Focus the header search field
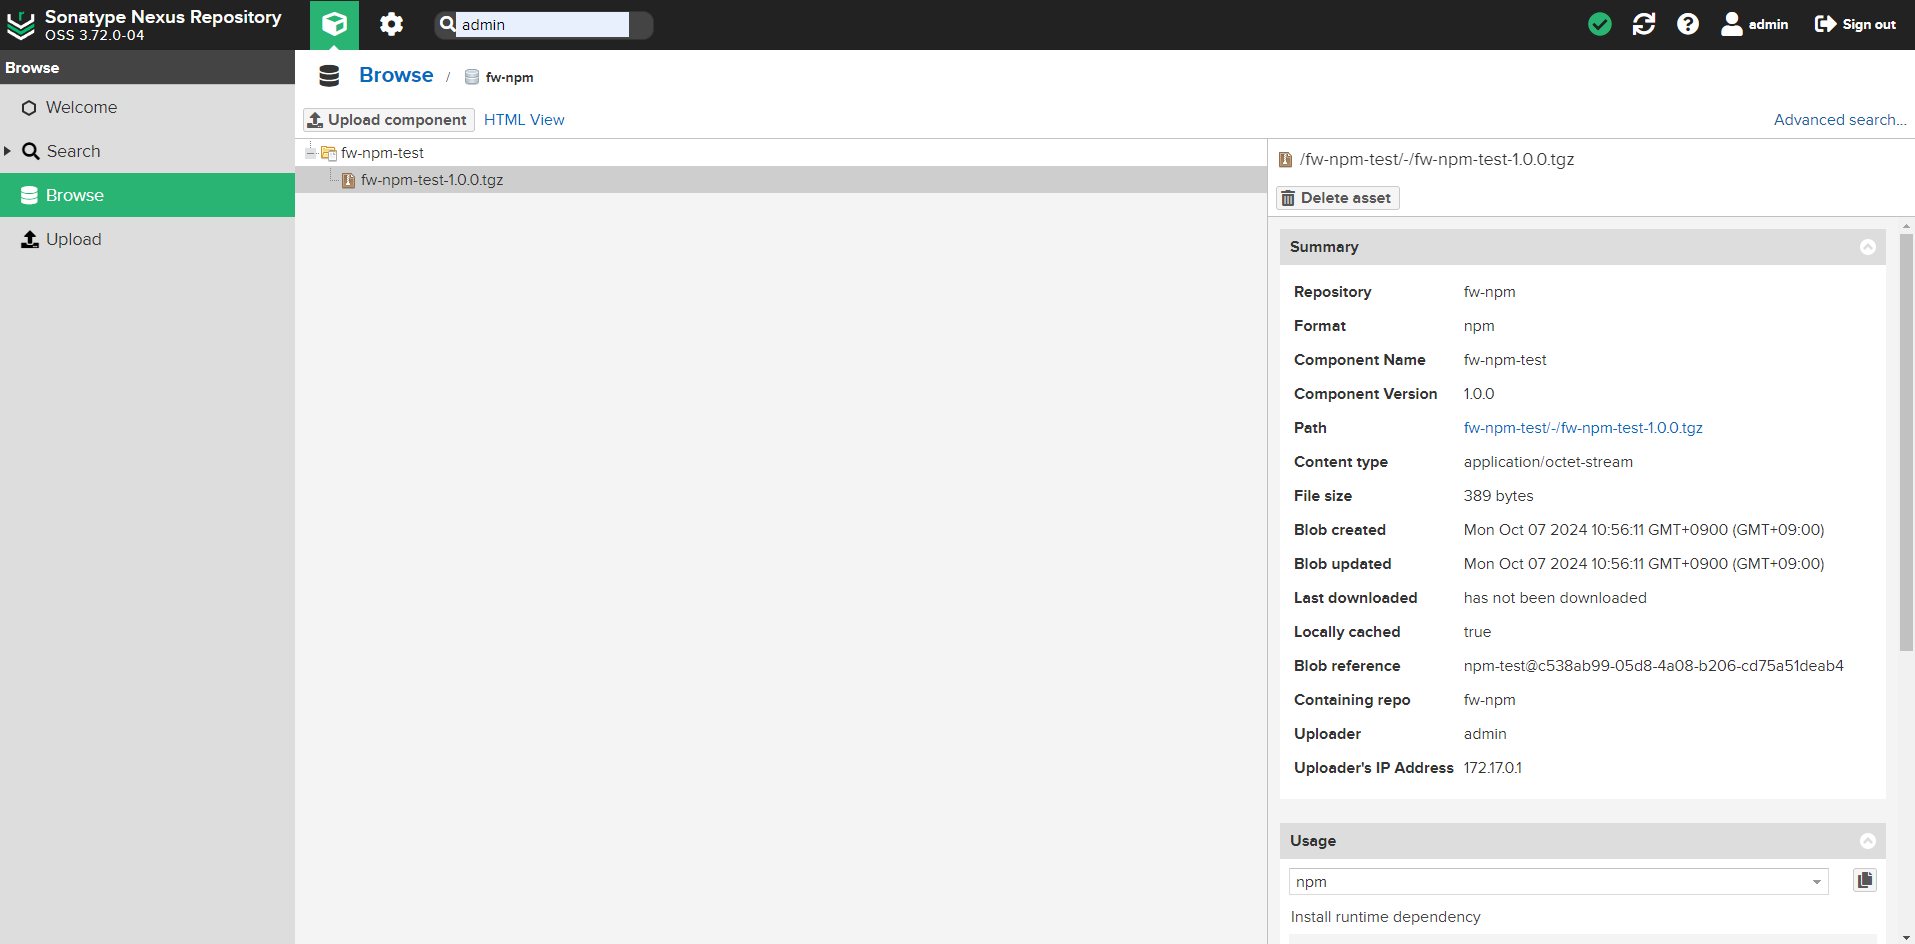Image resolution: width=1915 pixels, height=944 pixels. (x=542, y=25)
